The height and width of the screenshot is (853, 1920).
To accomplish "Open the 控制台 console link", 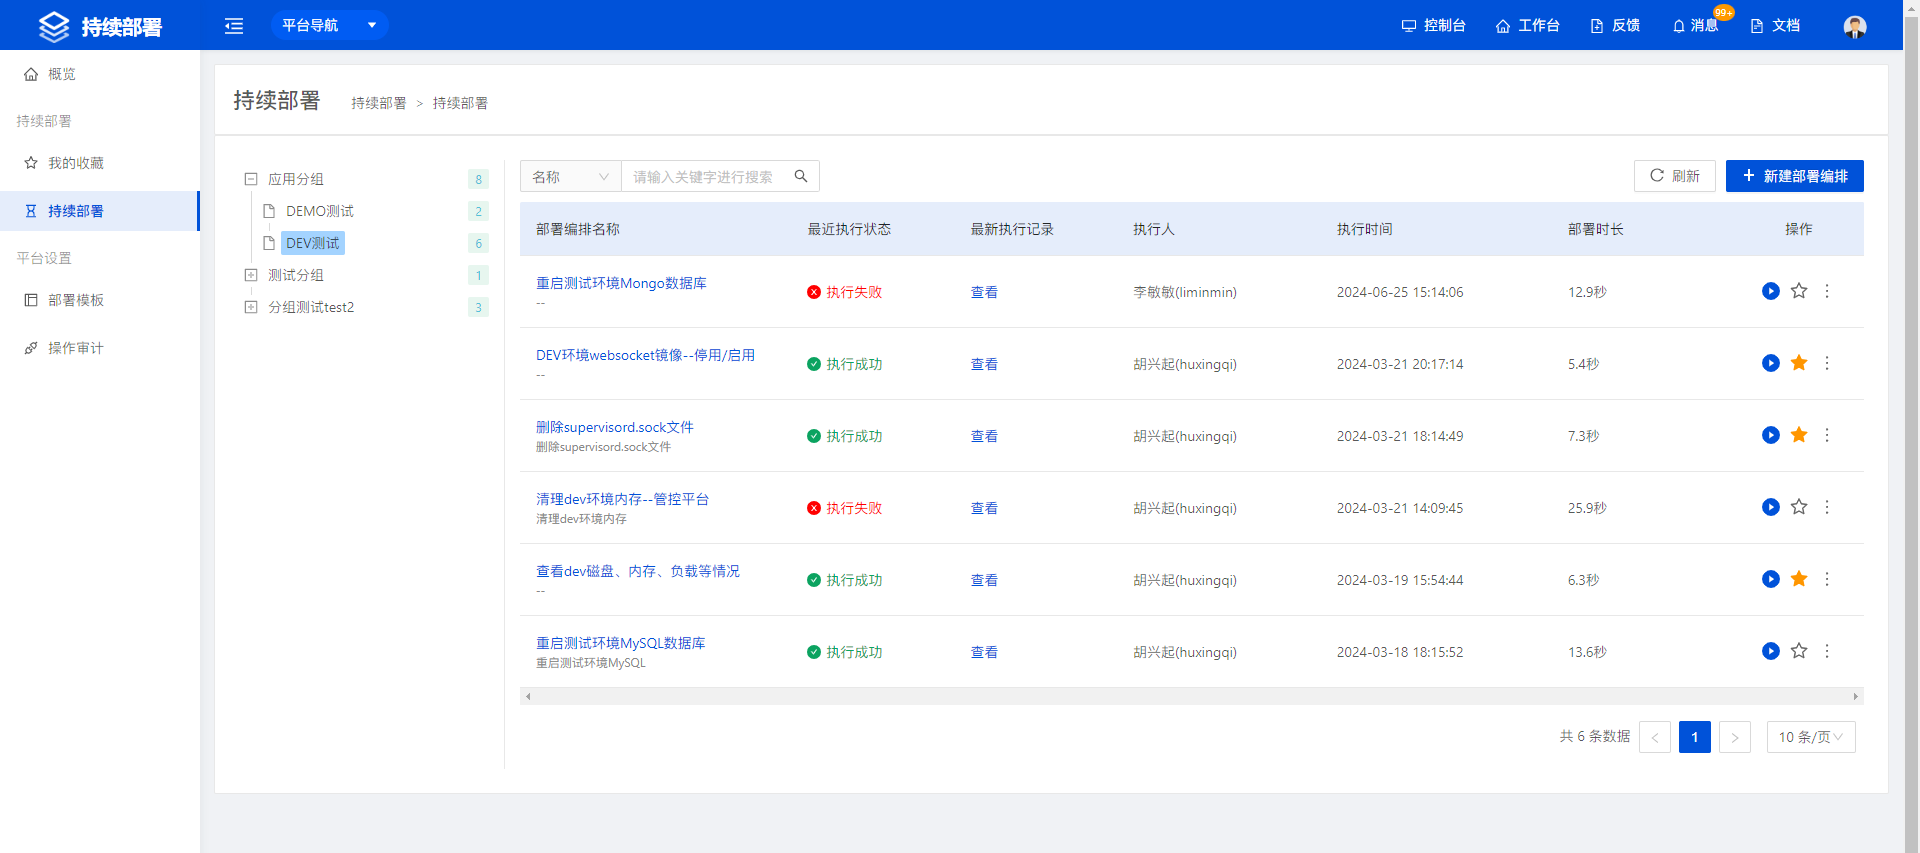I will tap(1433, 26).
